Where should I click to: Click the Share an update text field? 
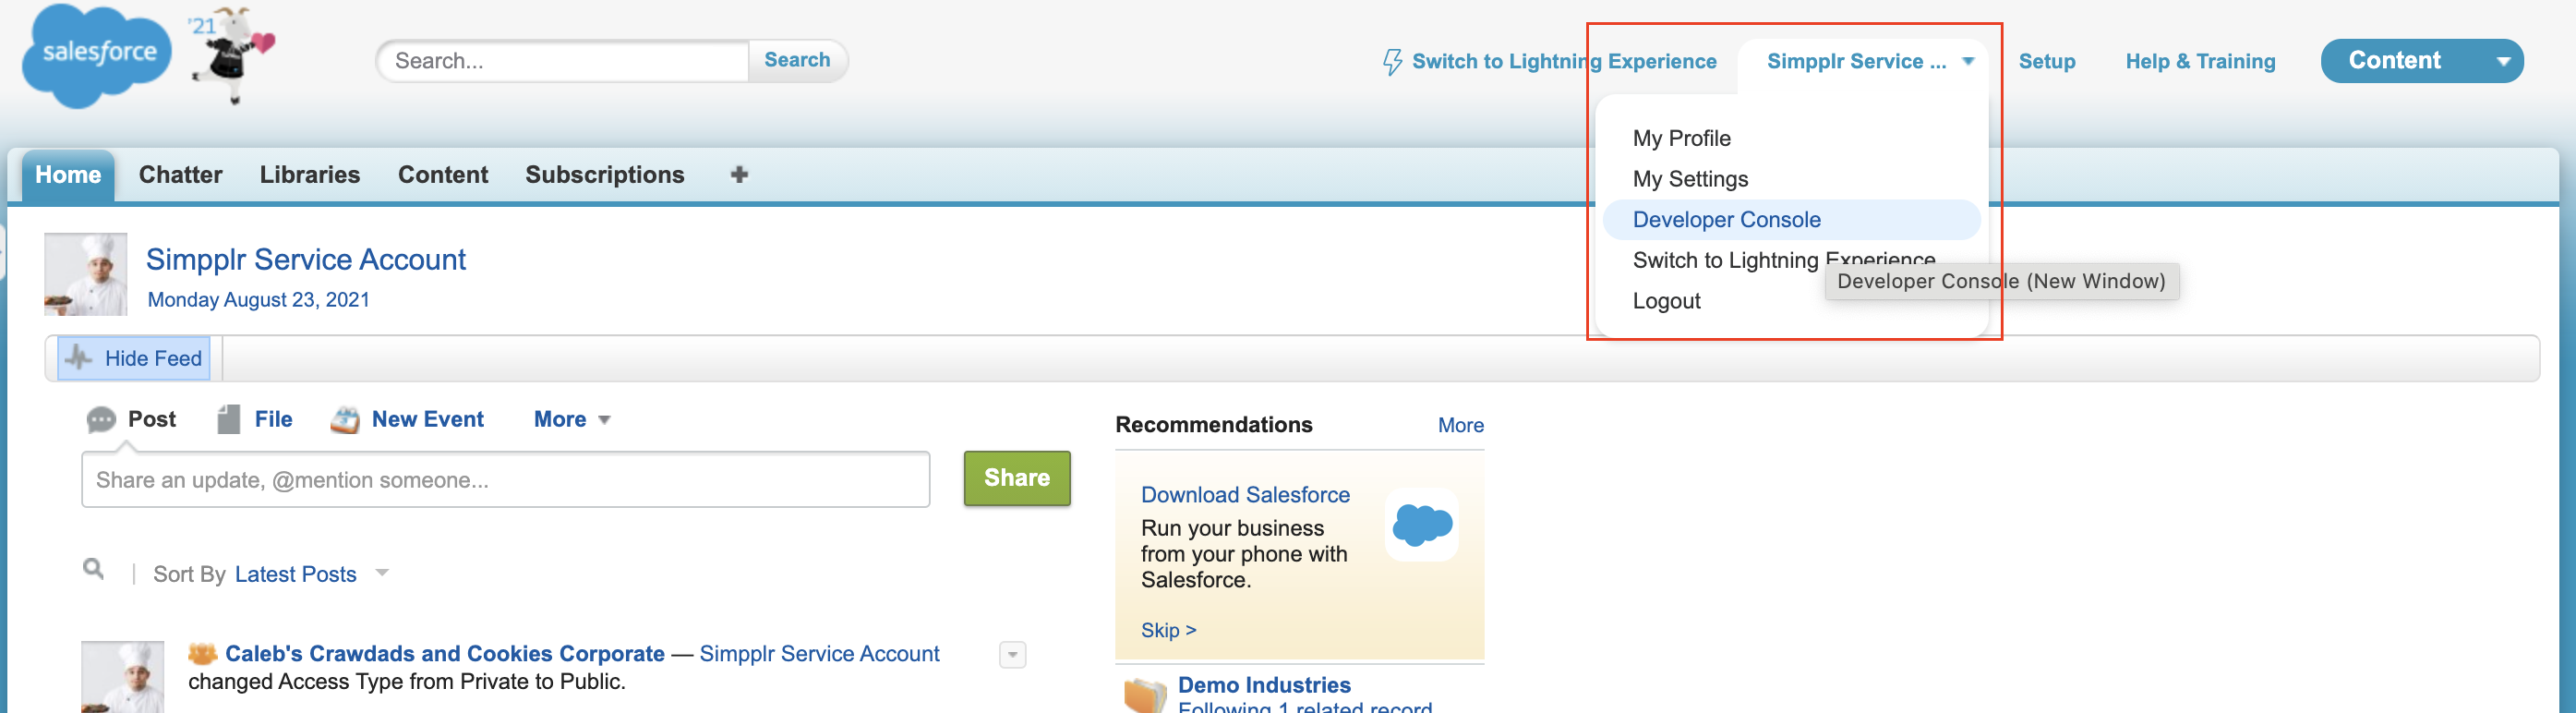[x=505, y=480]
